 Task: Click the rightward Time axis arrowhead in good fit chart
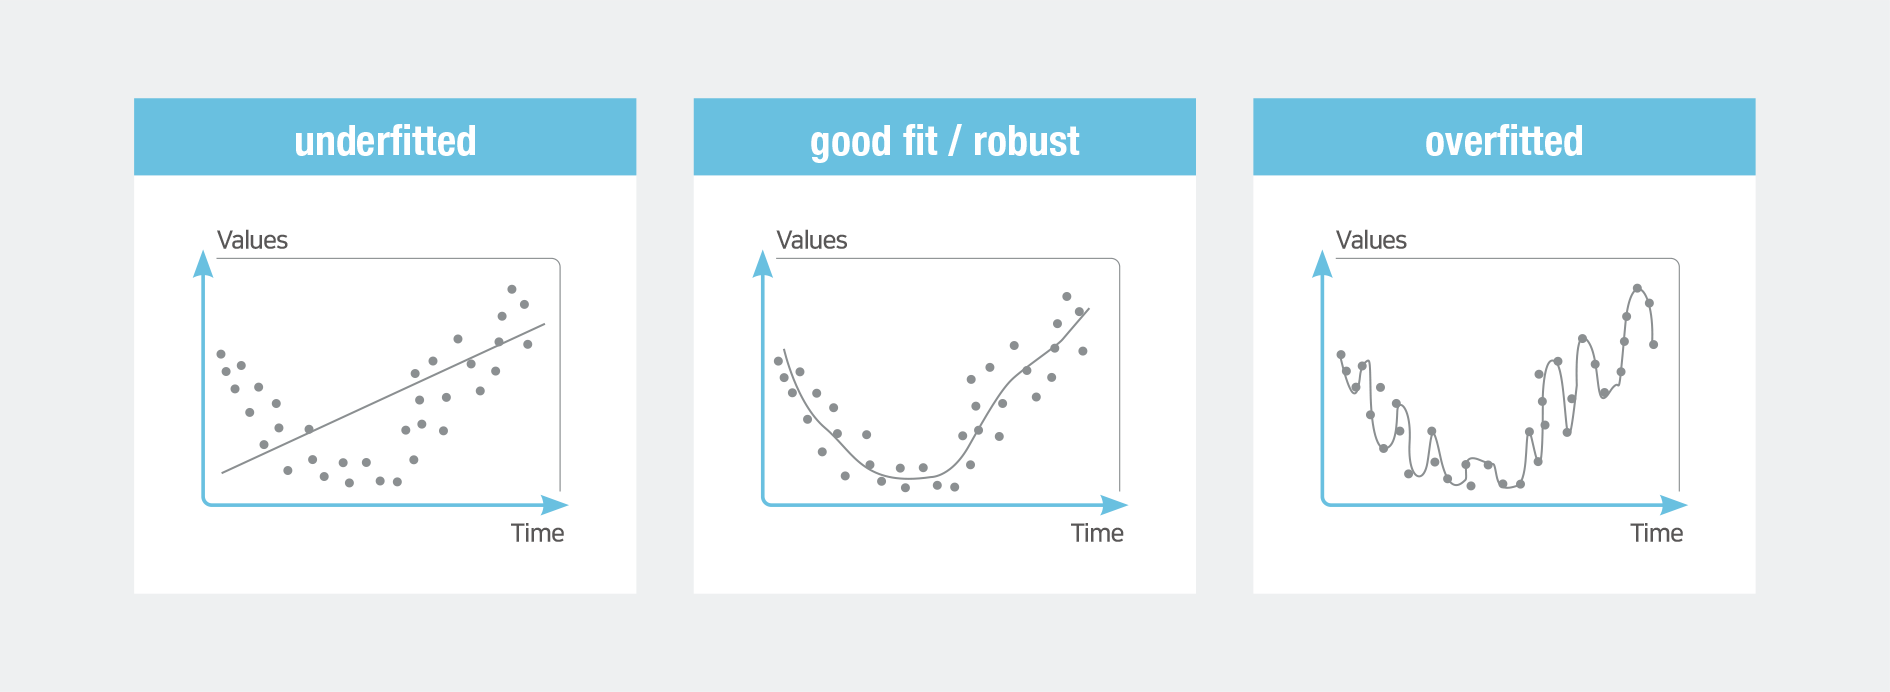1114,504
